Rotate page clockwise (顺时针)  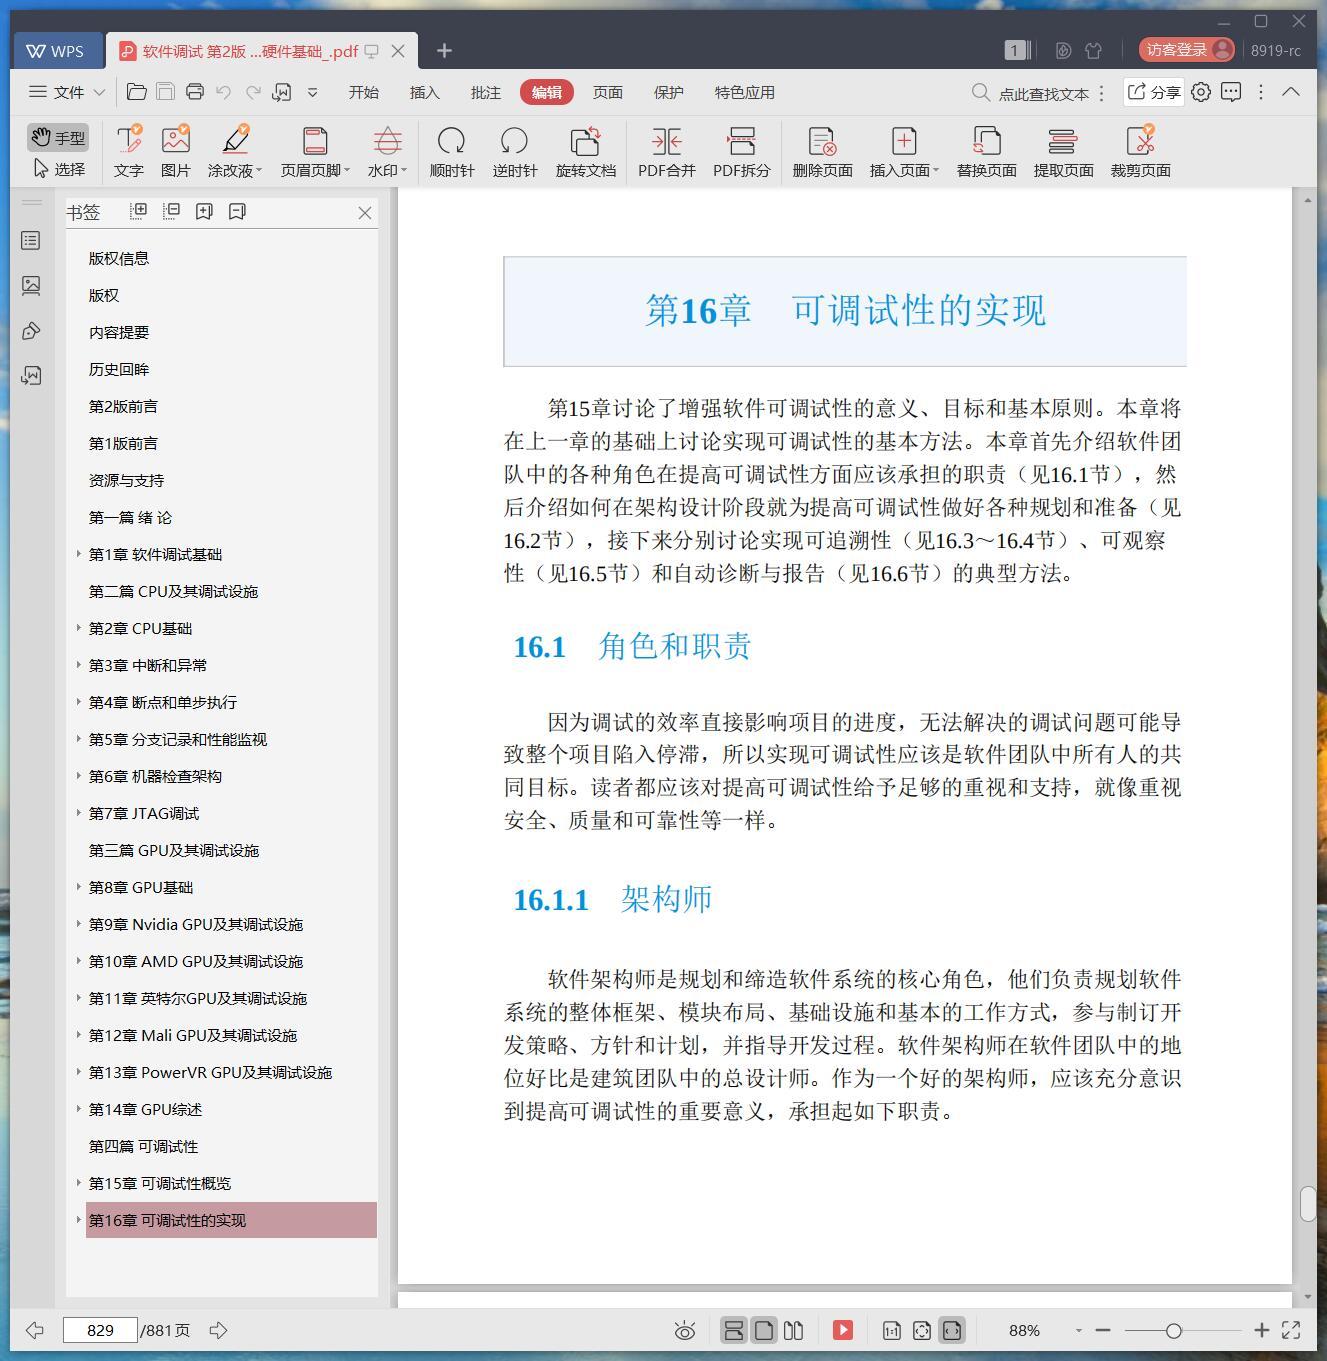click(x=452, y=152)
